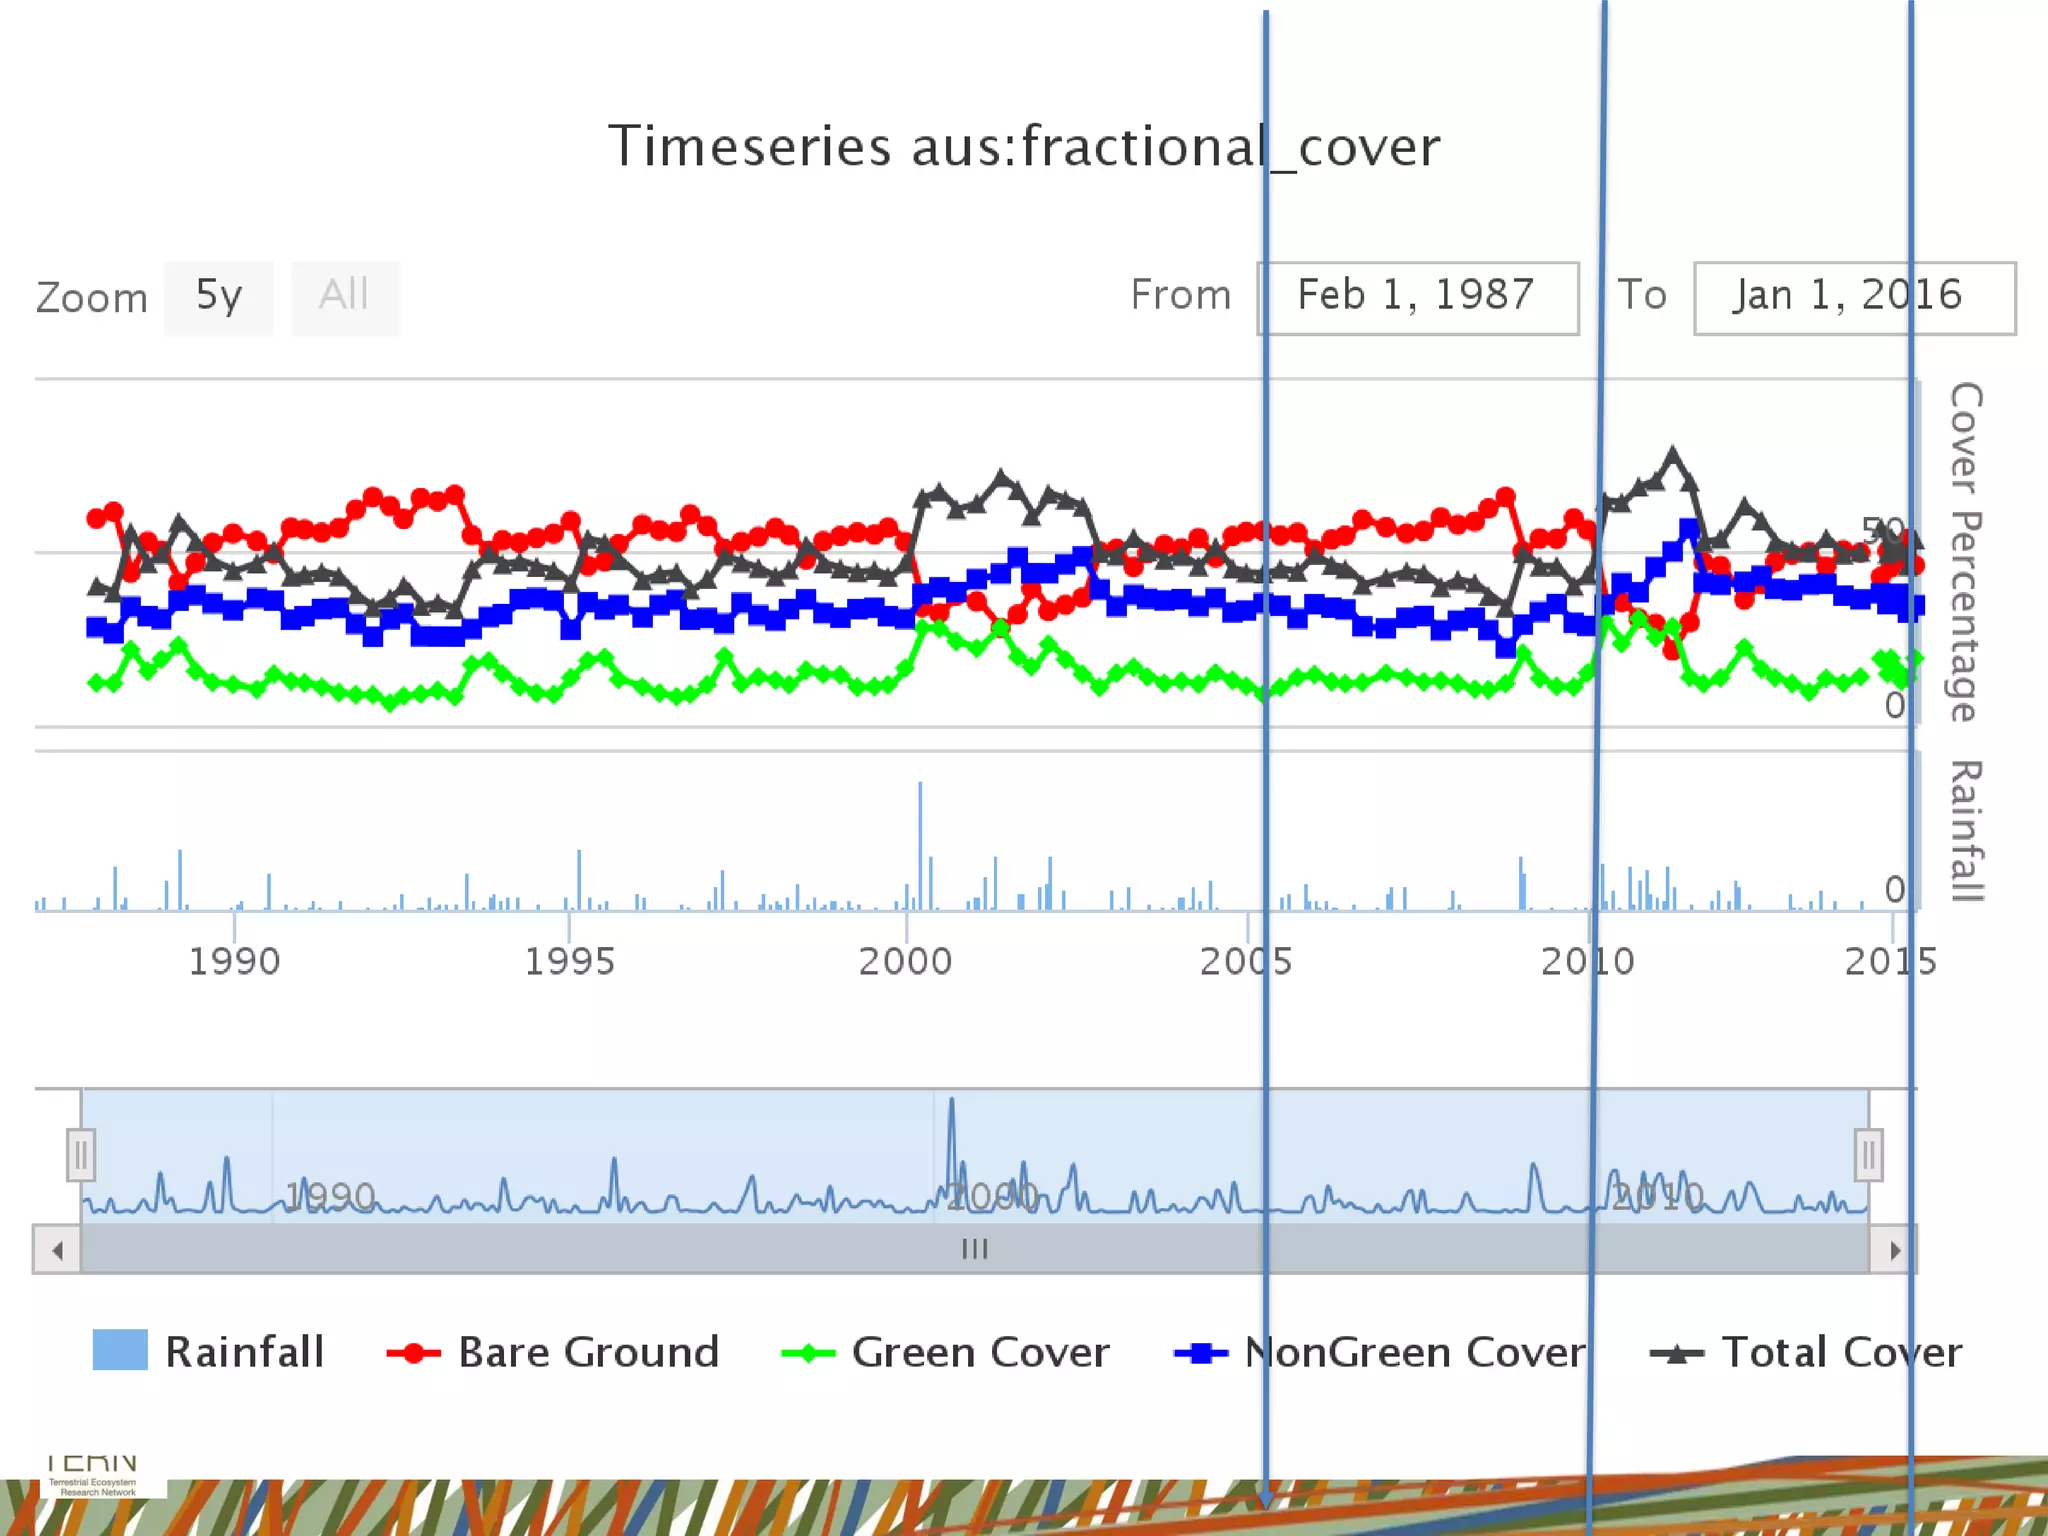Click the All zoom button
The height and width of the screenshot is (1536, 2048).
[x=344, y=297]
